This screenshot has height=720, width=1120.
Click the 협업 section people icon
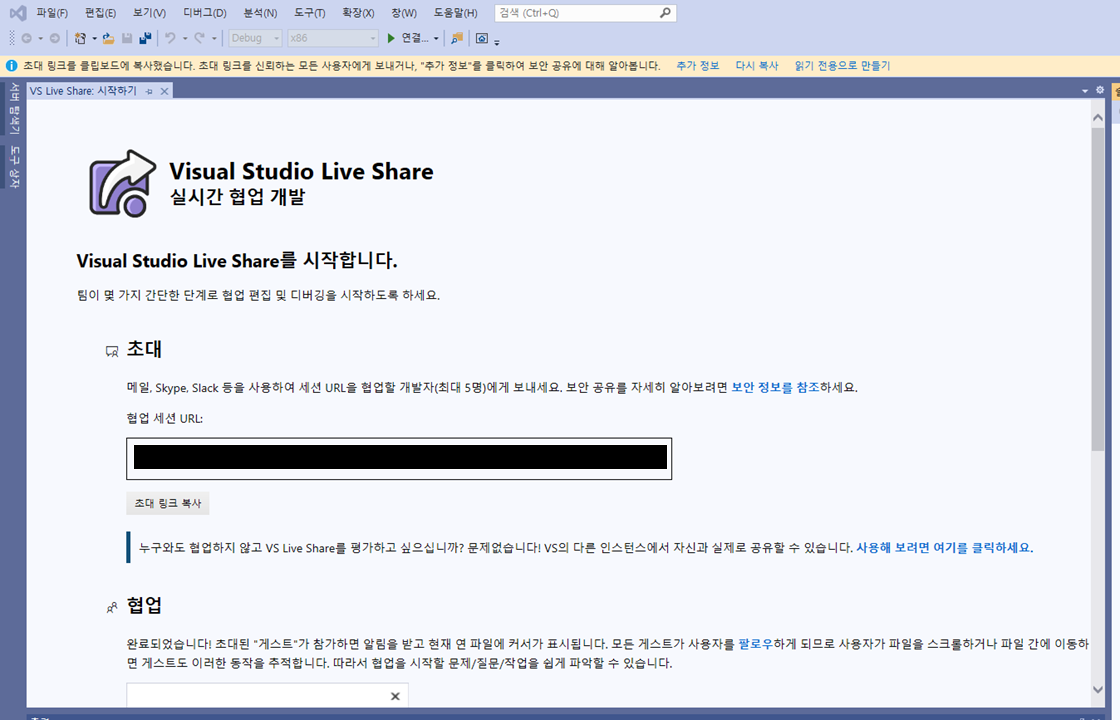pos(112,607)
